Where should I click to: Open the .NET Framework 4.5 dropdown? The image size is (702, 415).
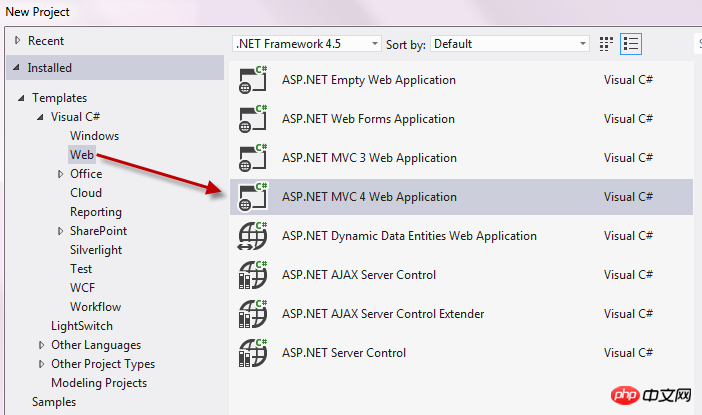(307, 44)
